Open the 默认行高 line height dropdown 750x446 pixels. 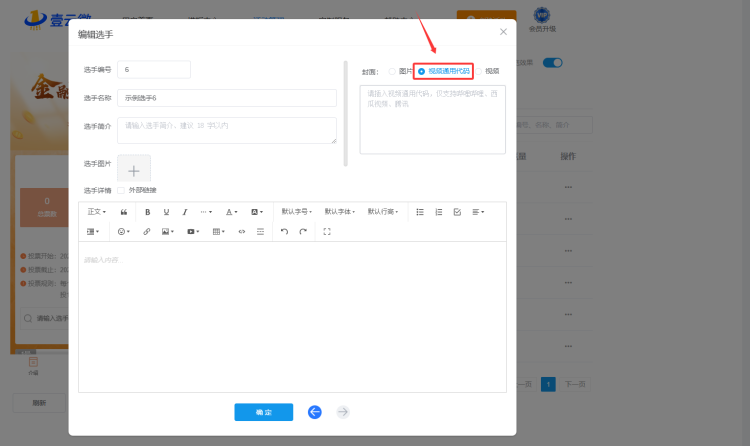(383, 212)
